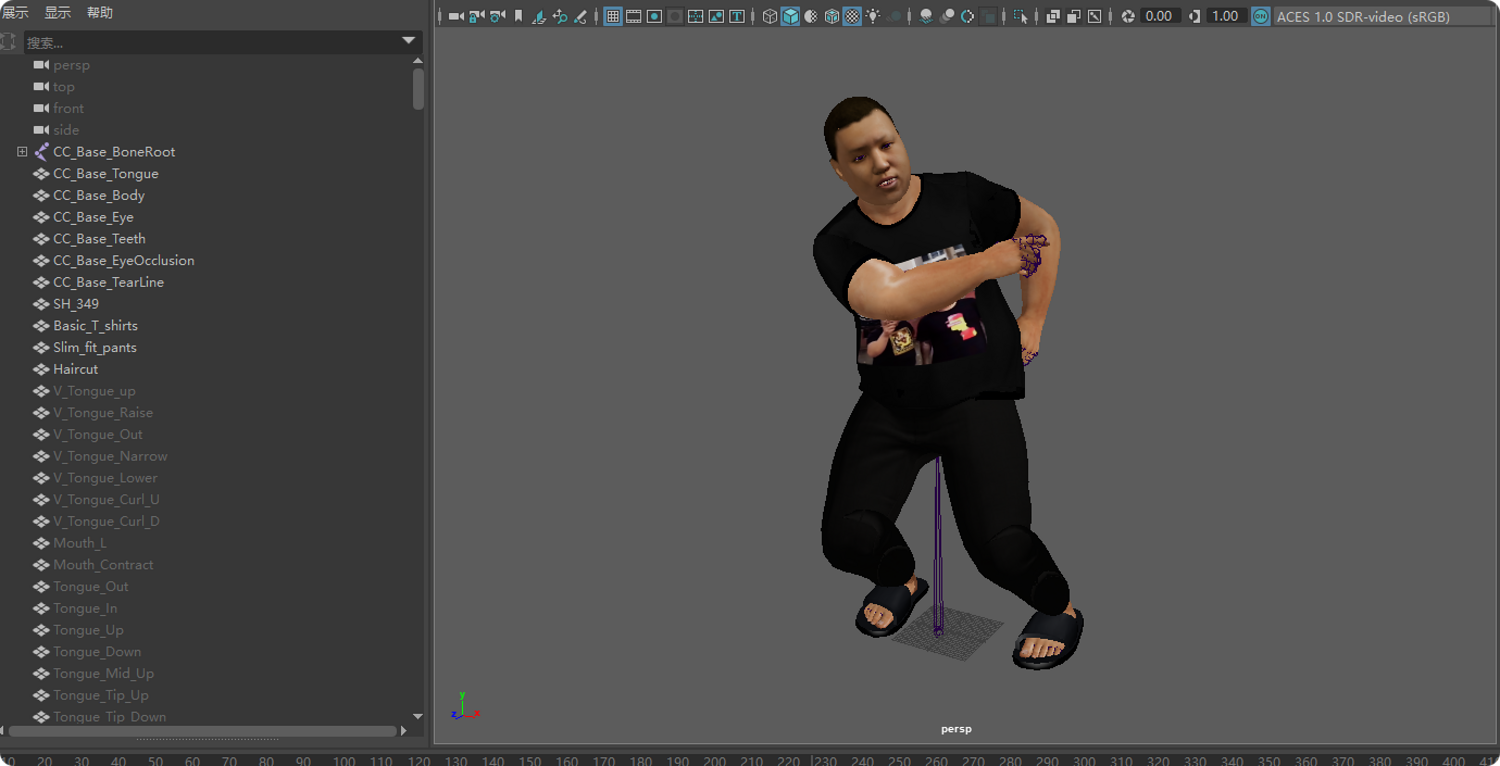Expand the CC_Base_BoneRoot hierarchy
The width and height of the screenshot is (1500, 766).
(x=22, y=152)
